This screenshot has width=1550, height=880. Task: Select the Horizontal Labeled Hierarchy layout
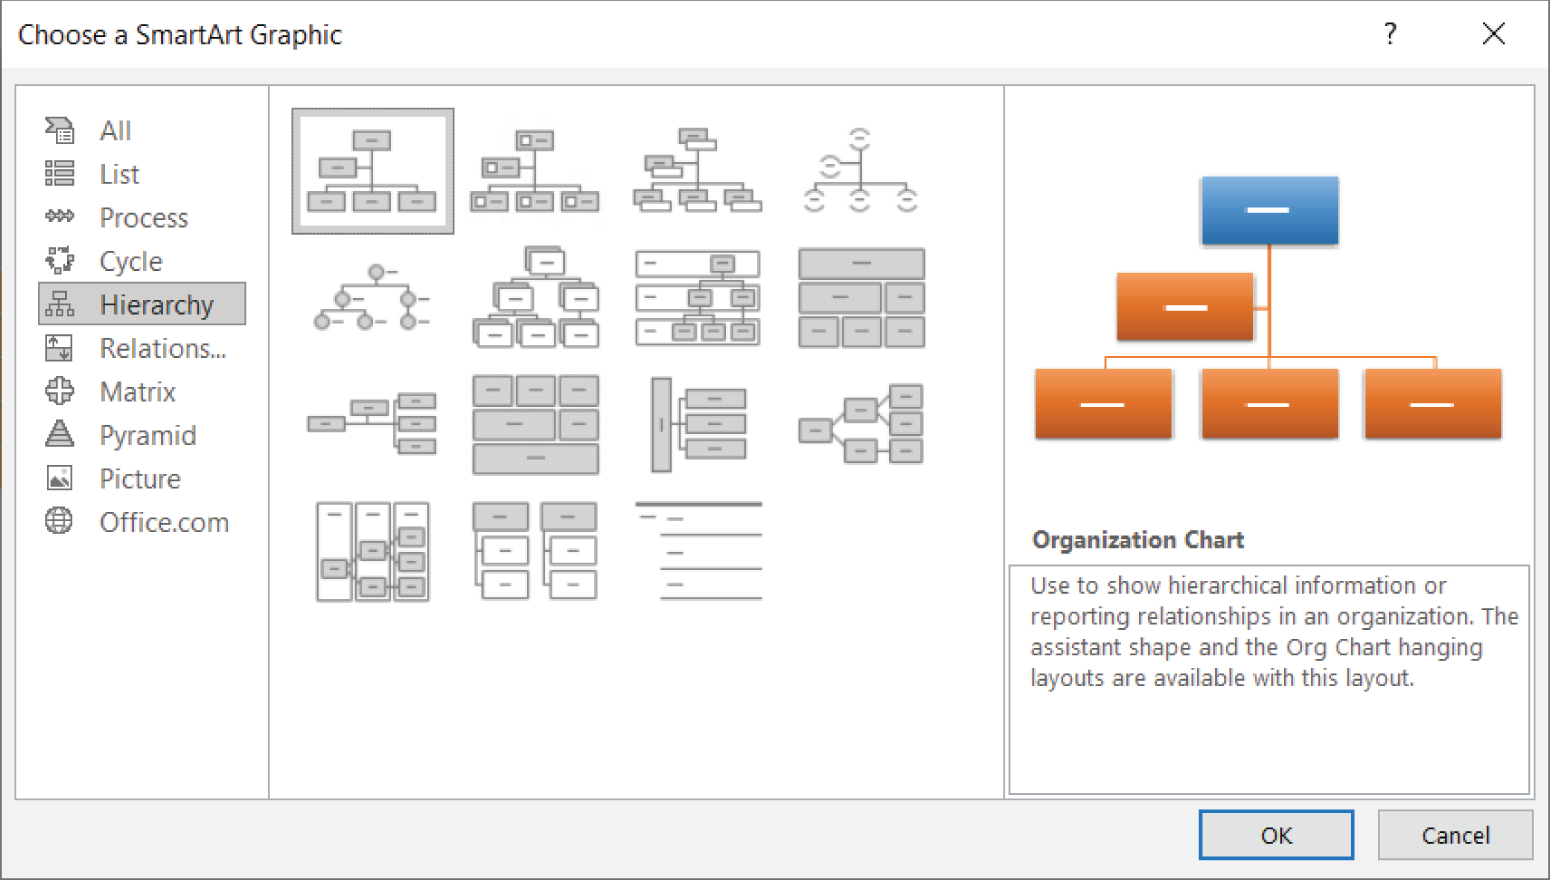372,551
